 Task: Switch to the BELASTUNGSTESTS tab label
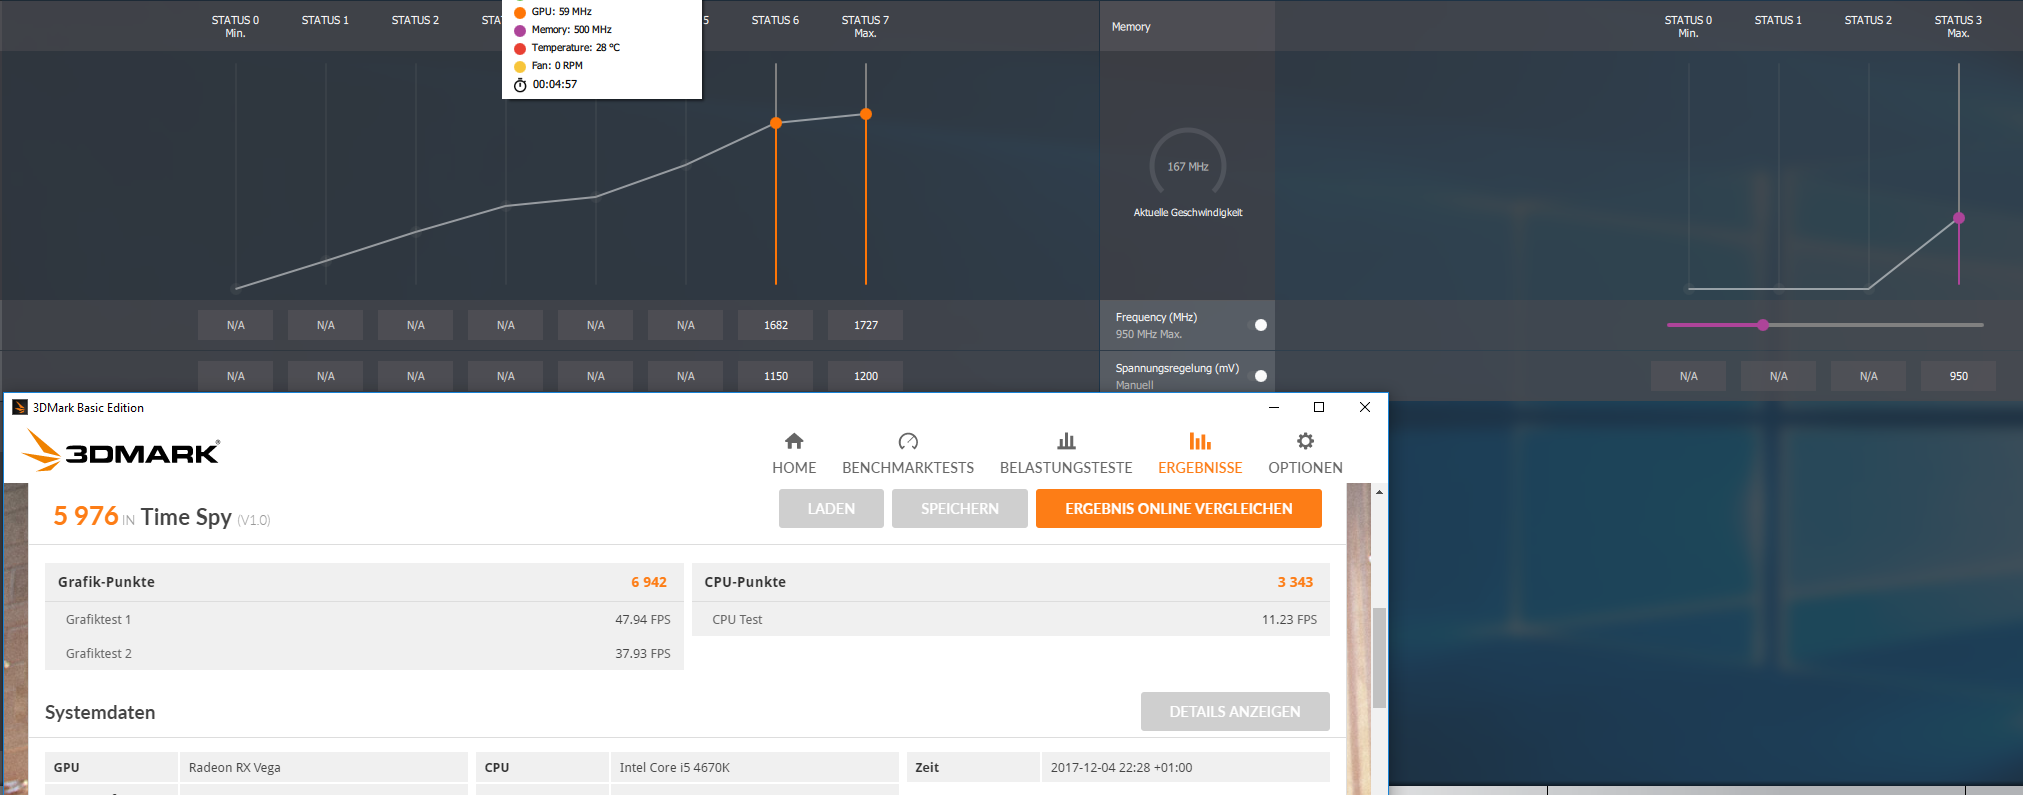click(x=1066, y=468)
